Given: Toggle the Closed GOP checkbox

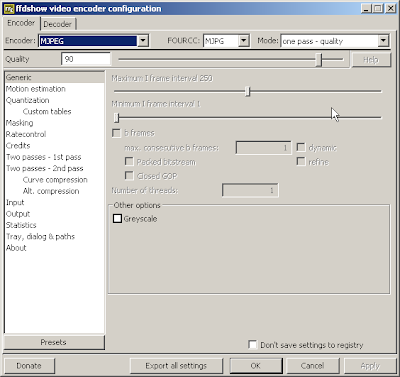Looking at the screenshot, I should (129, 176).
